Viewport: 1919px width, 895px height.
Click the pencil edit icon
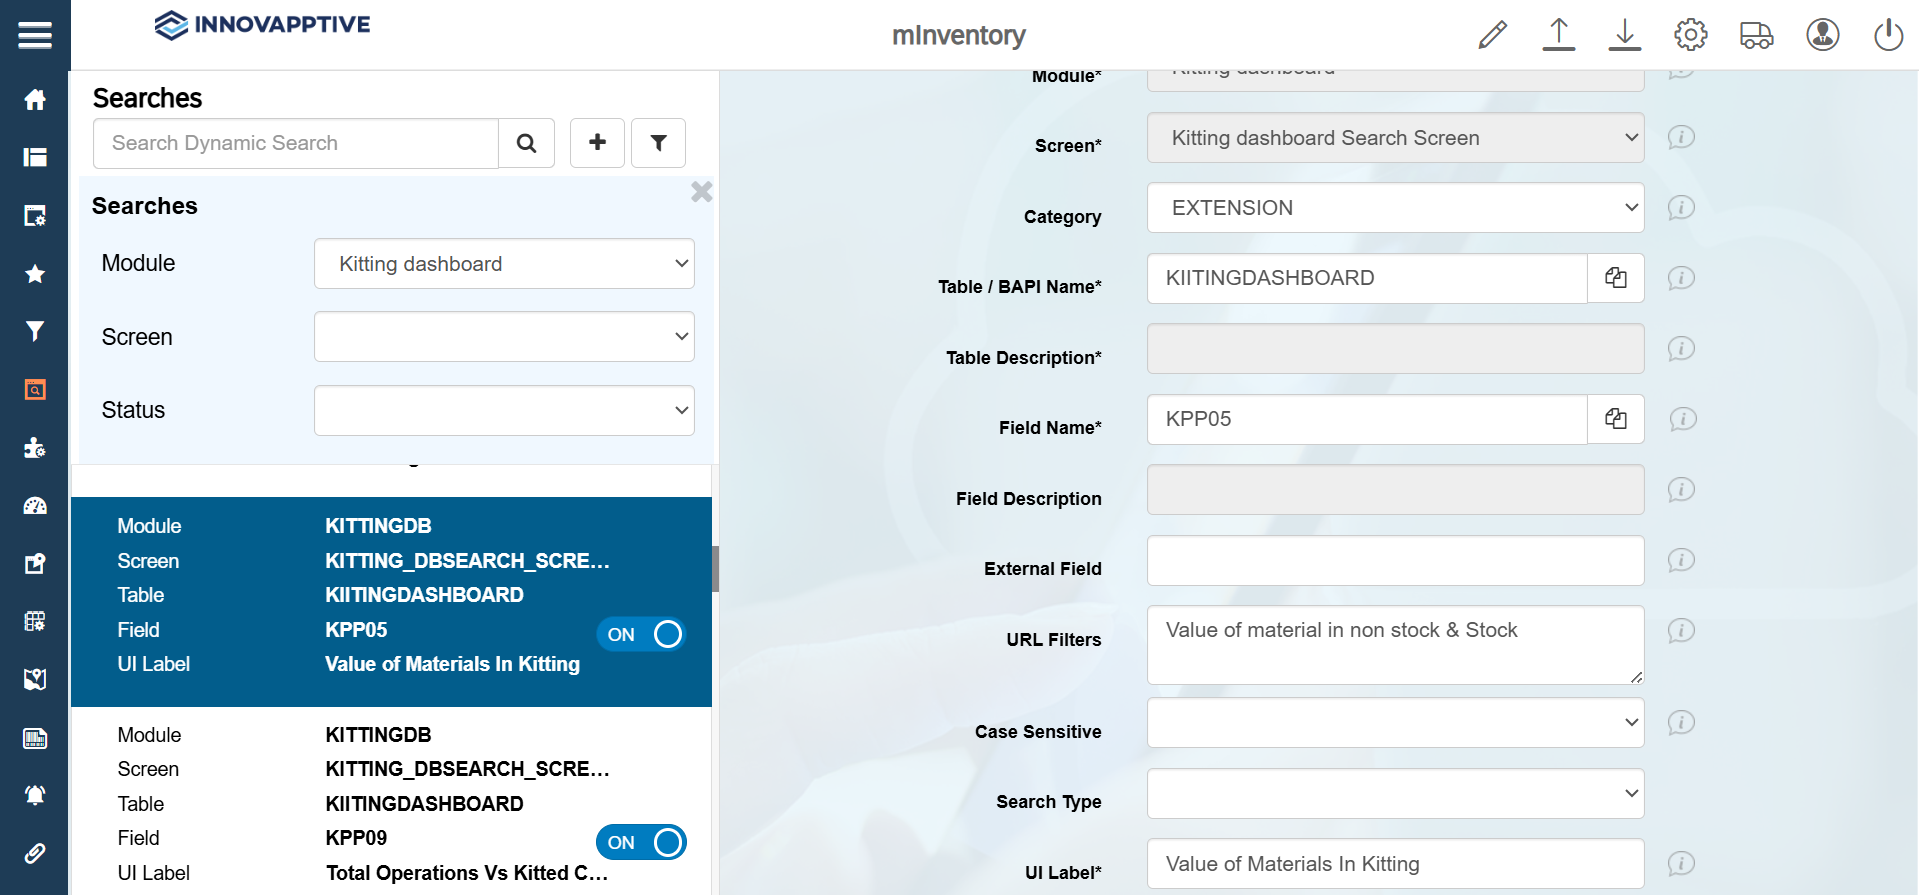coord(1492,35)
